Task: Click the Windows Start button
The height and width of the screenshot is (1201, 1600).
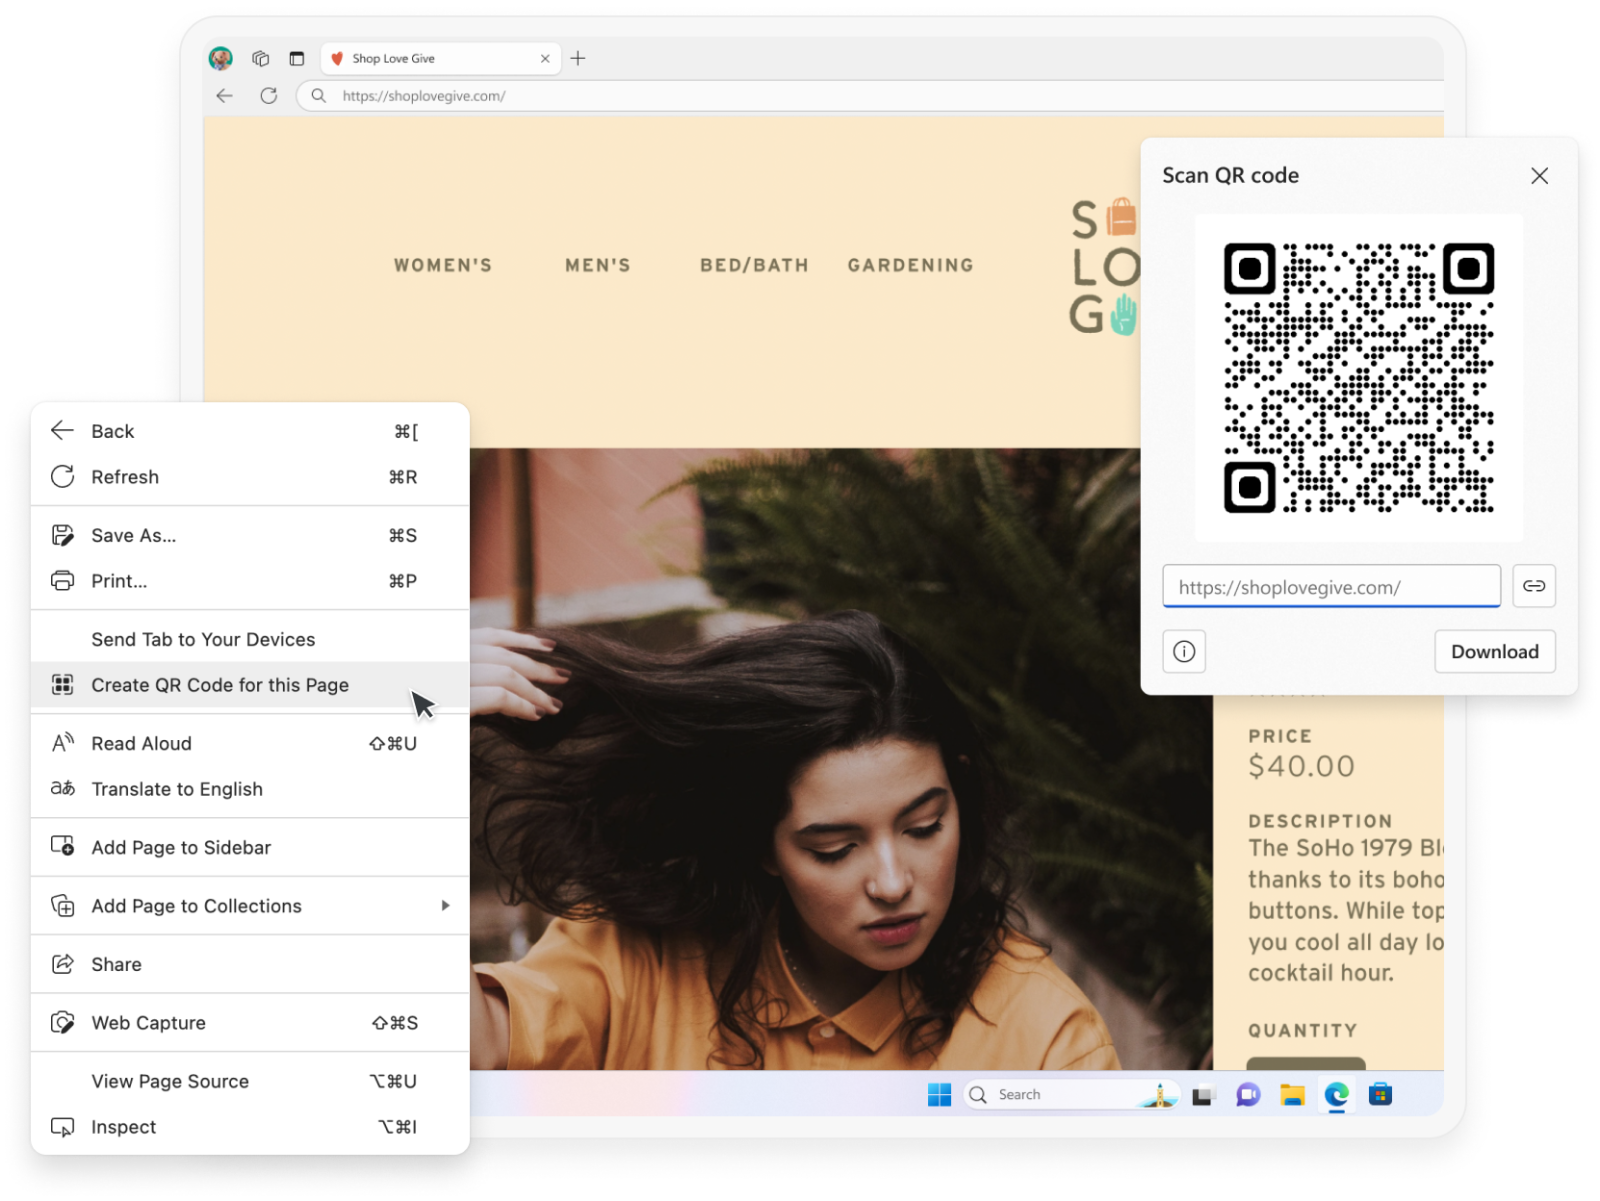Action: (x=939, y=1095)
